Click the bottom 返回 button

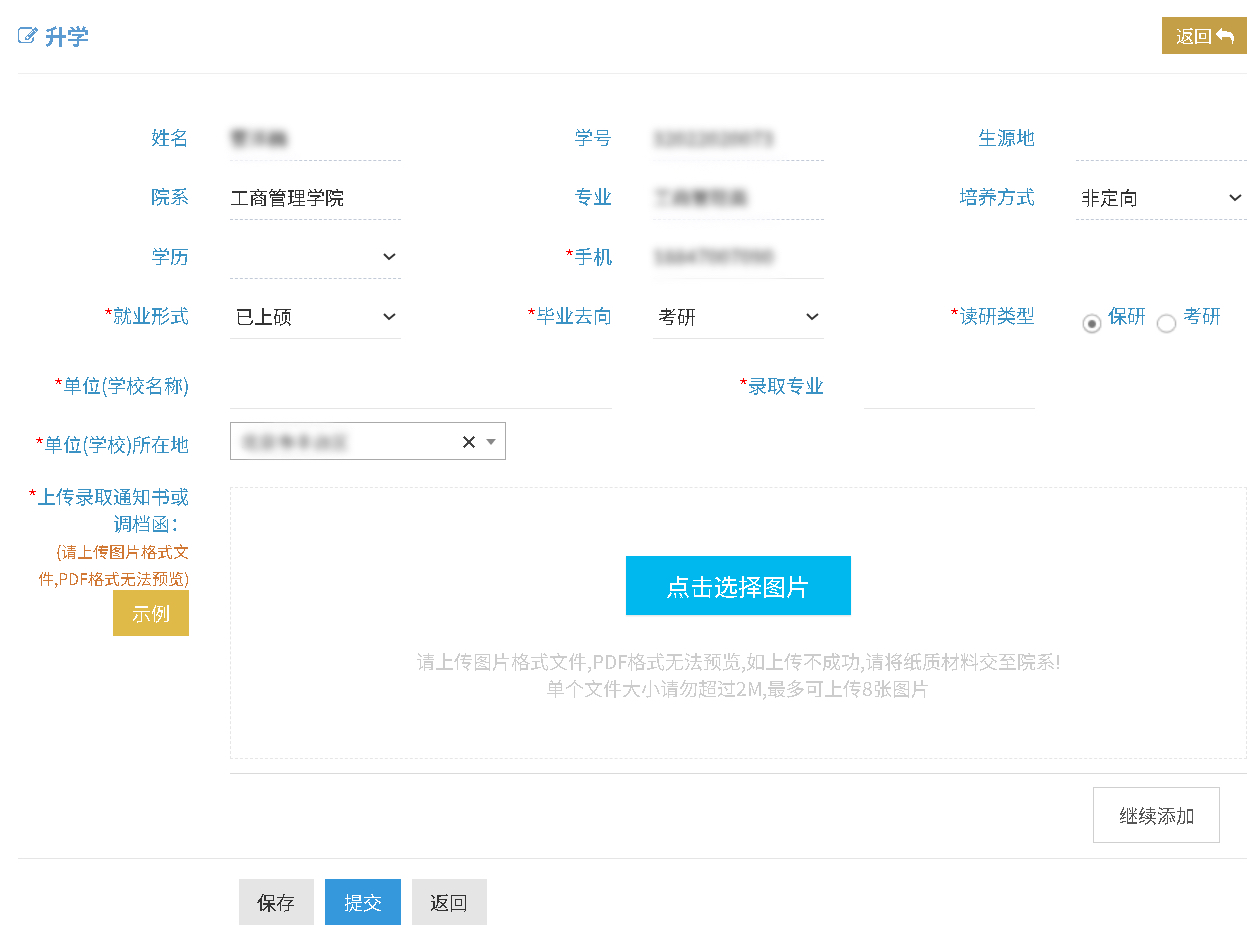coord(448,902)
